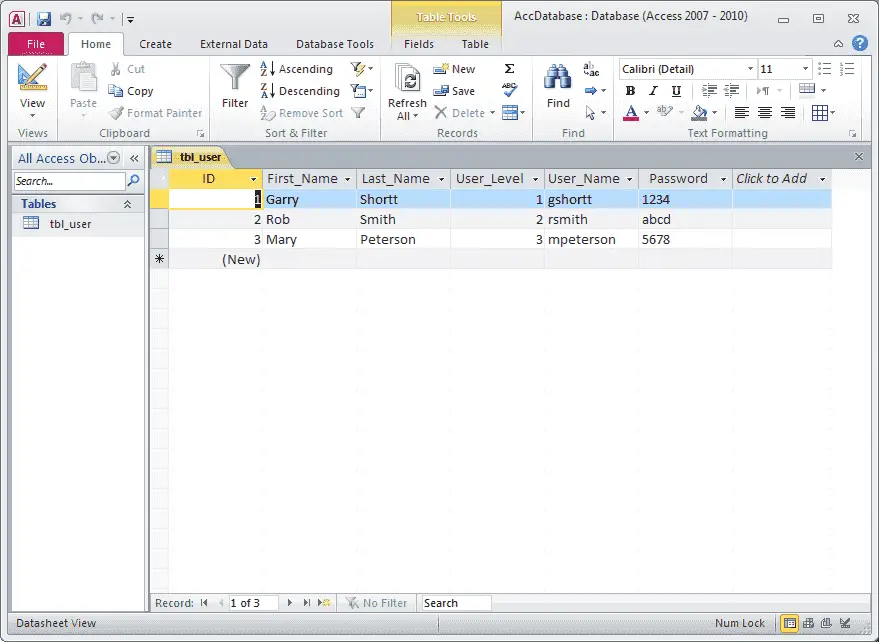Click Toggle Filter icon
This screenshot has height=642, width=879.
(x=358, y=113)
